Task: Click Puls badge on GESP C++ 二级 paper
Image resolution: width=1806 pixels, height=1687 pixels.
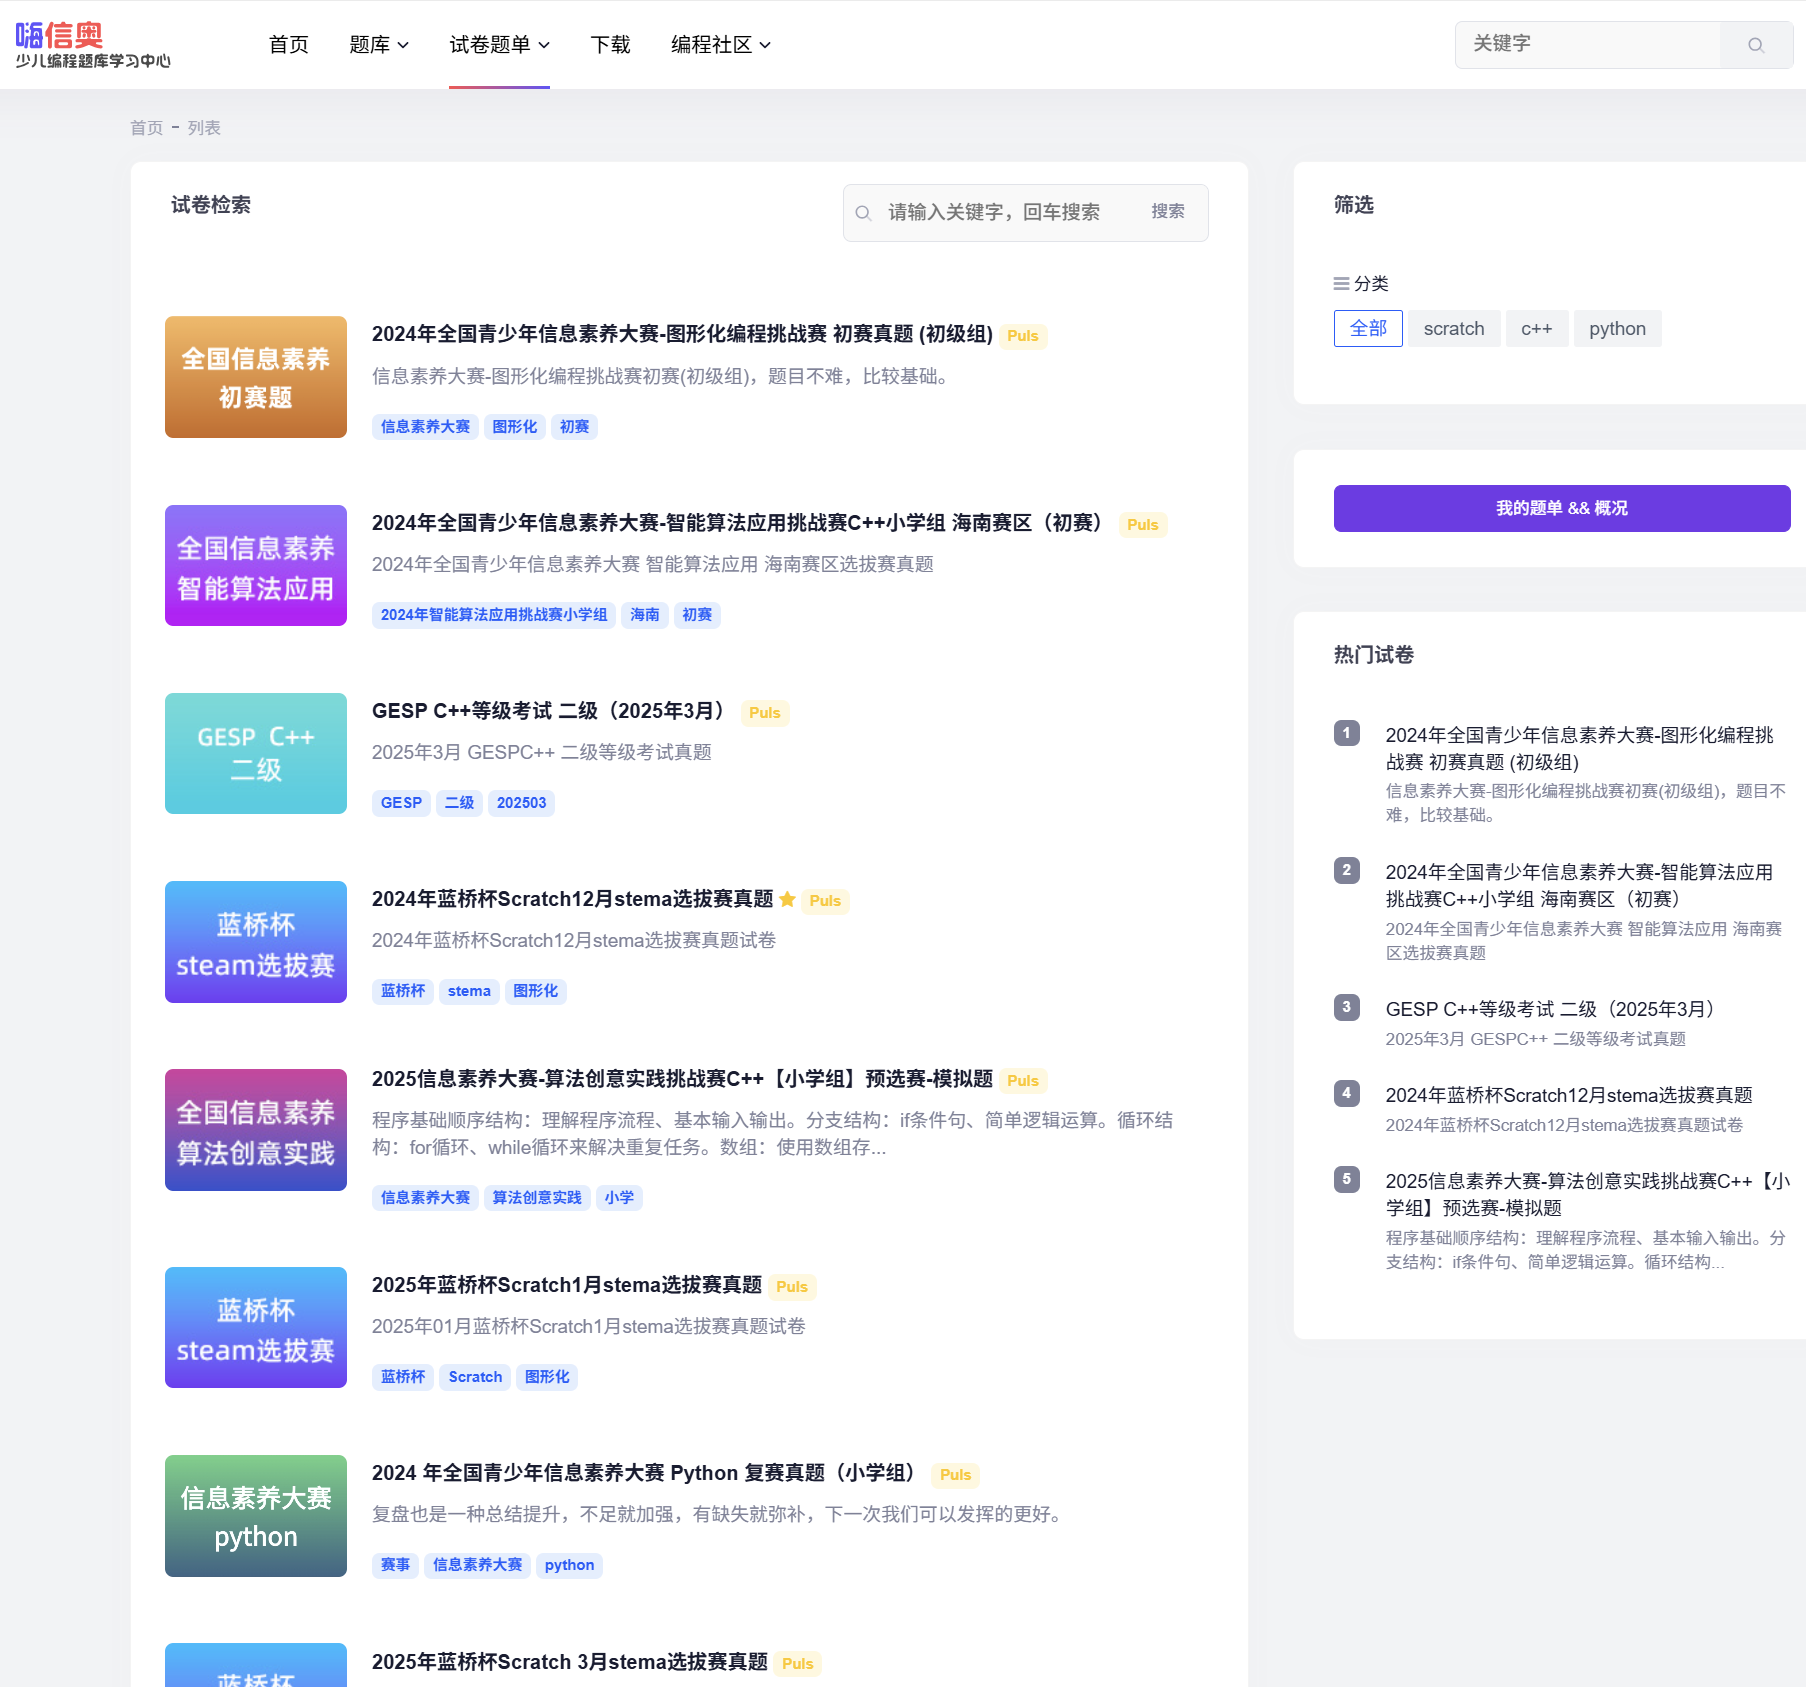Action: pos(764,713)
